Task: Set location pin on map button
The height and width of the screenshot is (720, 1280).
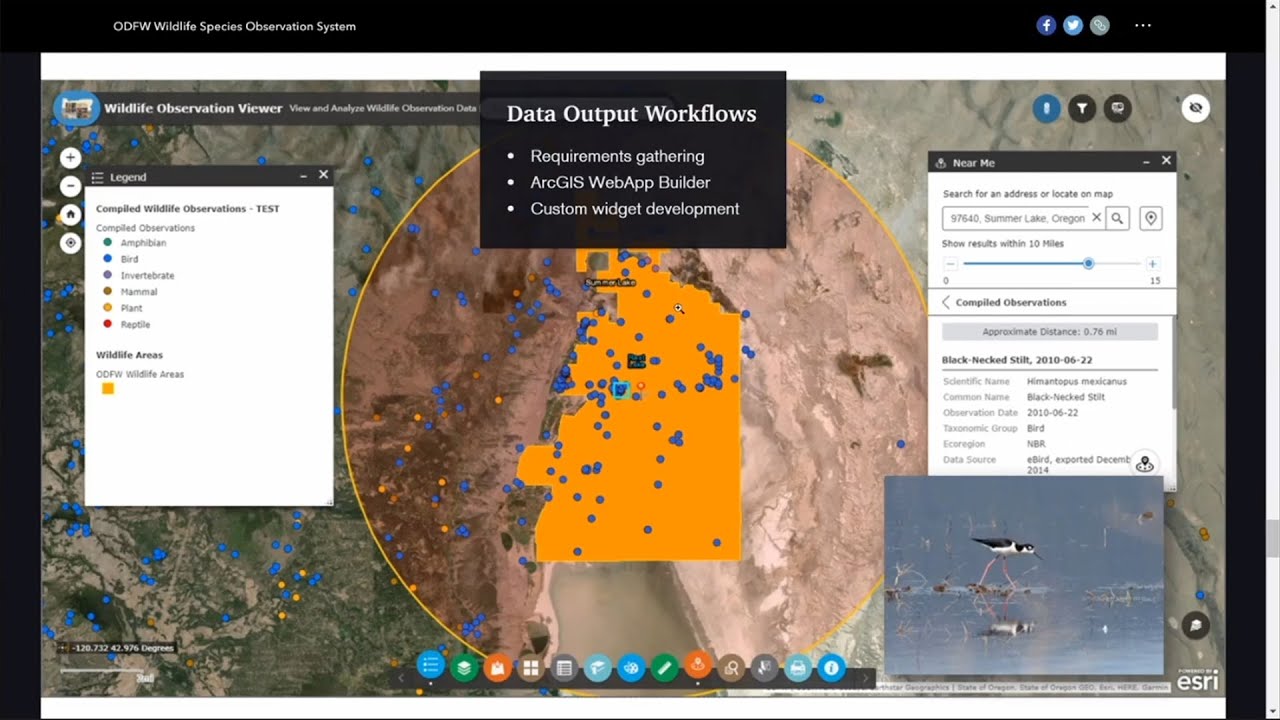Action: click(x=1150, y=218)
